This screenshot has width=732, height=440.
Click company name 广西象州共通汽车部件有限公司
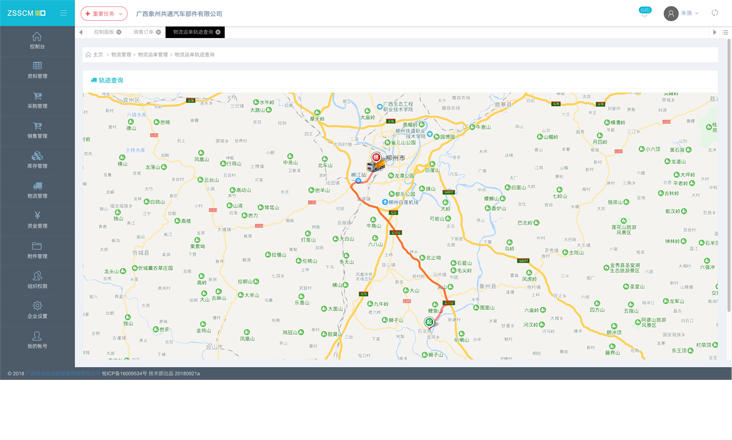point(179,14)
